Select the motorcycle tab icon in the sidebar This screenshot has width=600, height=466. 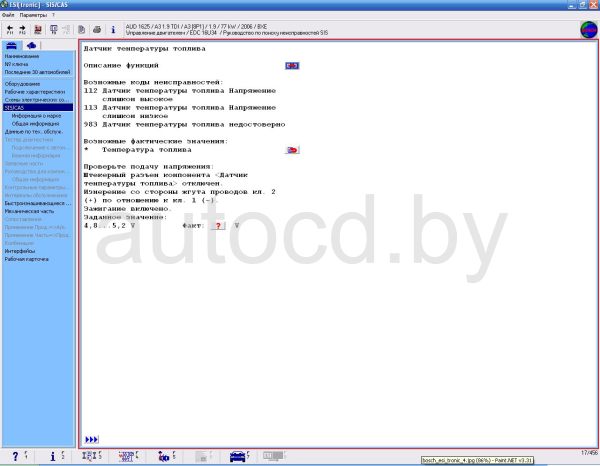pos(31,46)
